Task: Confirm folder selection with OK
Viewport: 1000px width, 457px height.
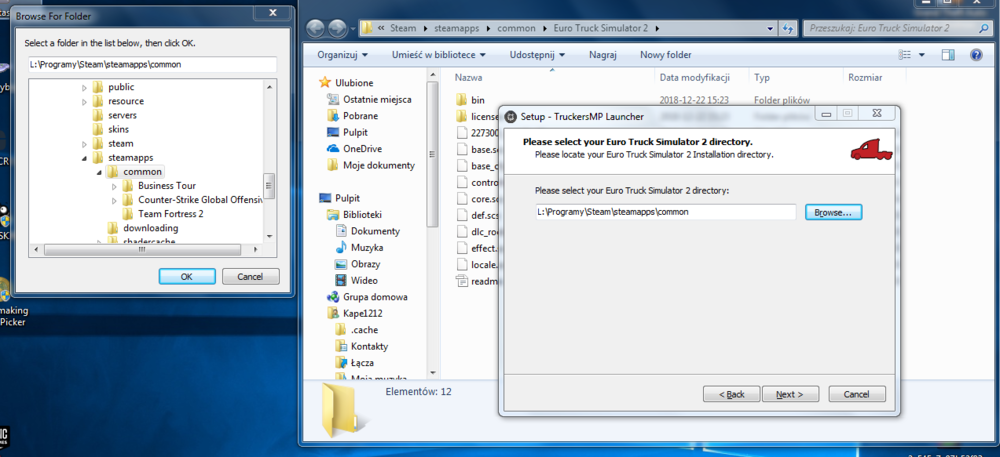Action: (187, 277)
